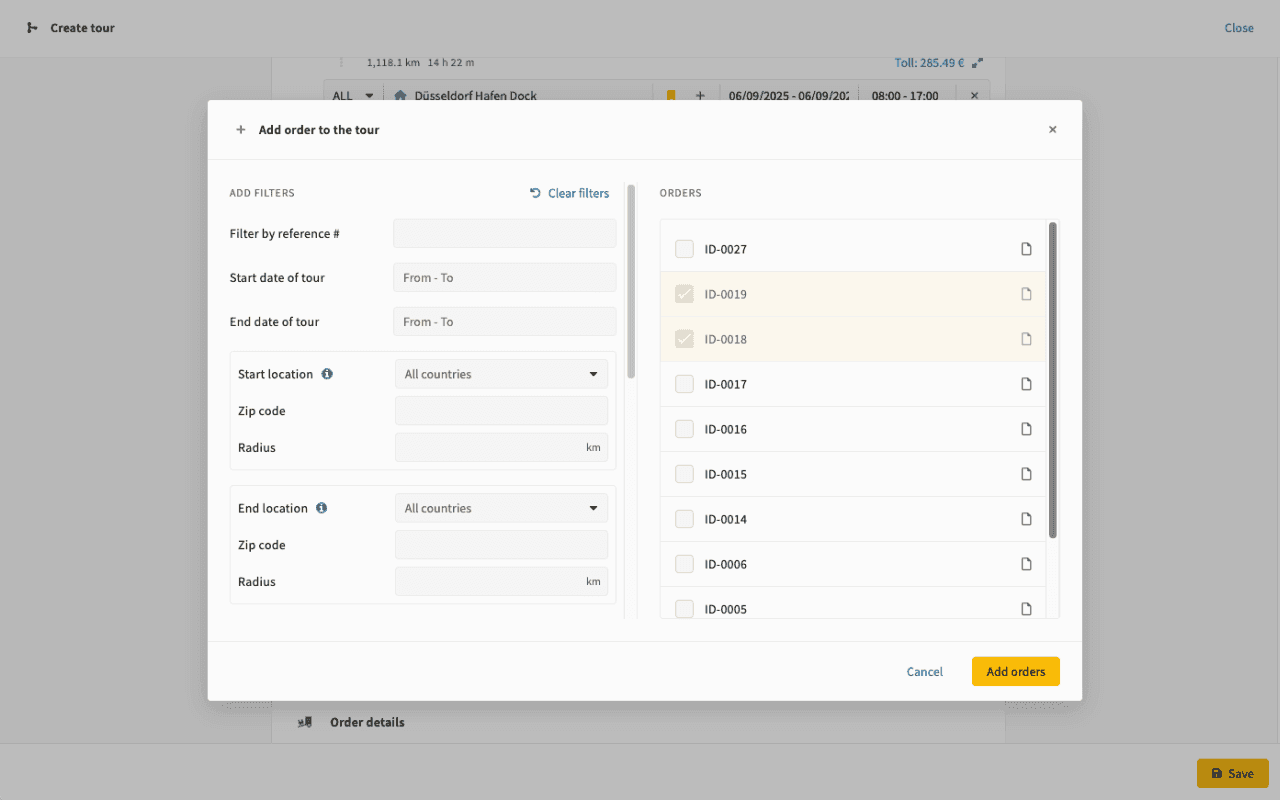Cancel adding orders
Viewport: 1280px width, 800px height.
[924, 672]
